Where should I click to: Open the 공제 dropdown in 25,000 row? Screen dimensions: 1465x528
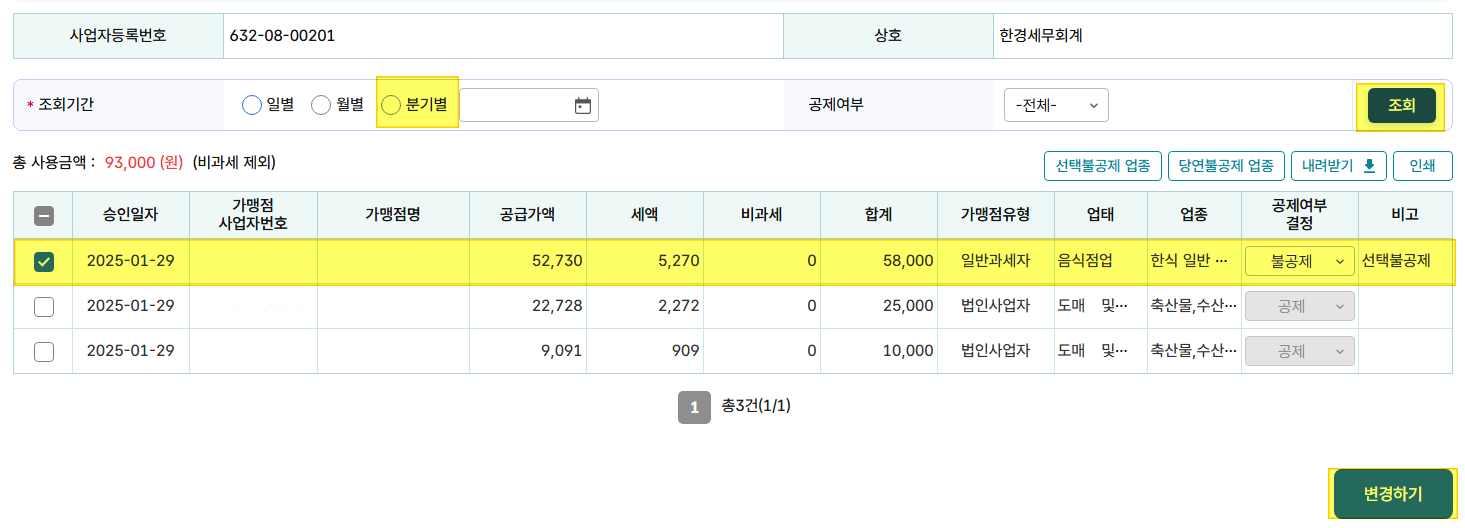coord(1299,307)
